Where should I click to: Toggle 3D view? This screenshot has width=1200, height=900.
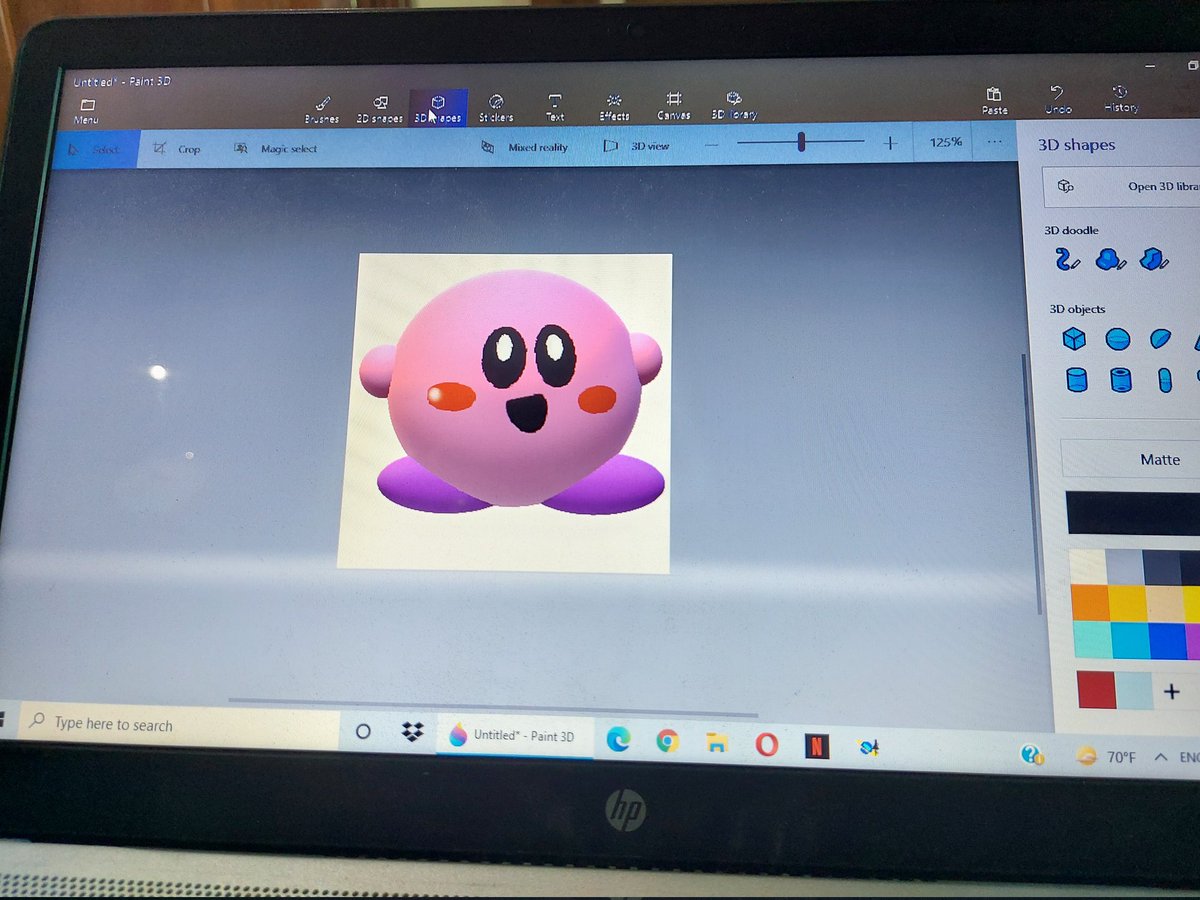[637, 146]
